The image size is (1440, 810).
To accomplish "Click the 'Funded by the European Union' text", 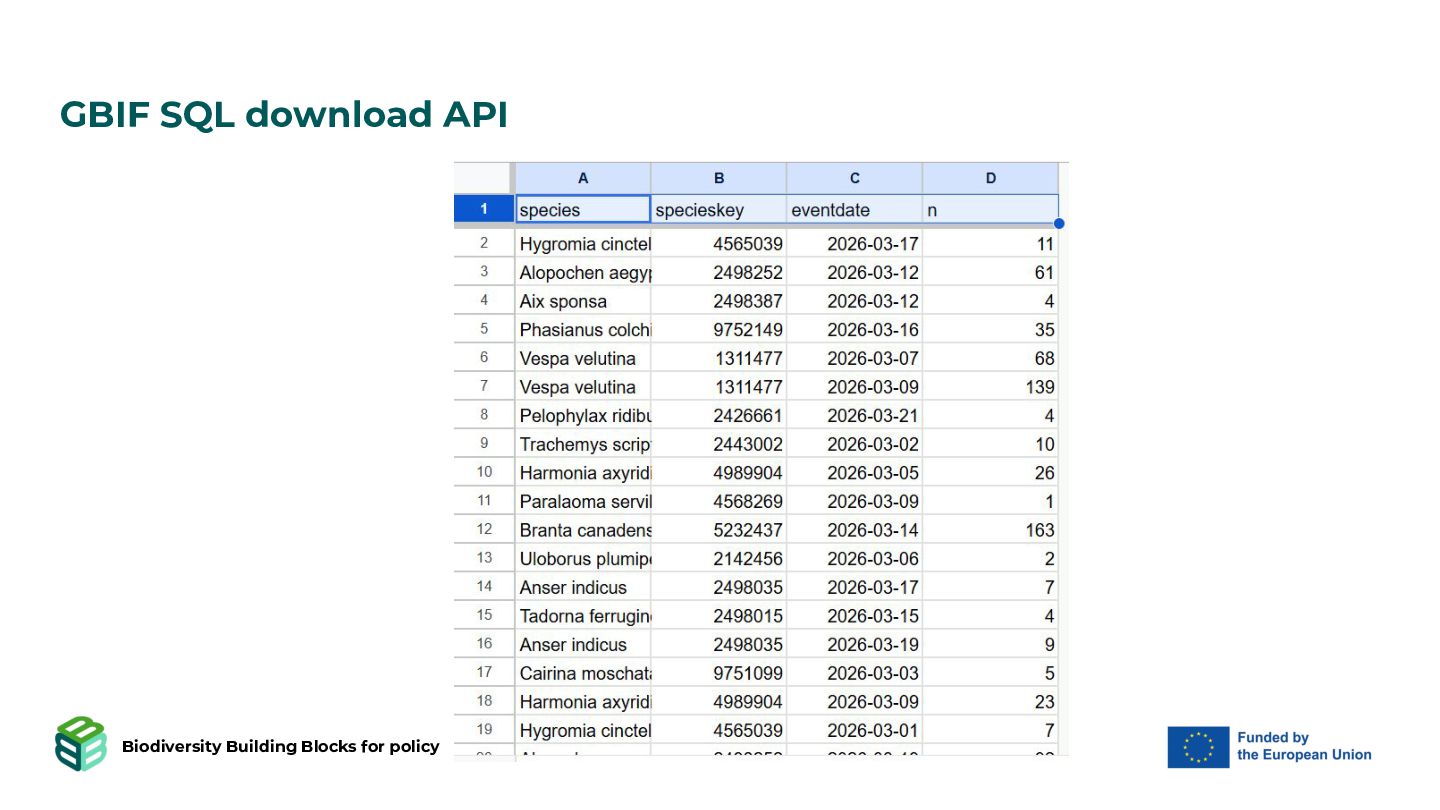I will (1304, 746).
